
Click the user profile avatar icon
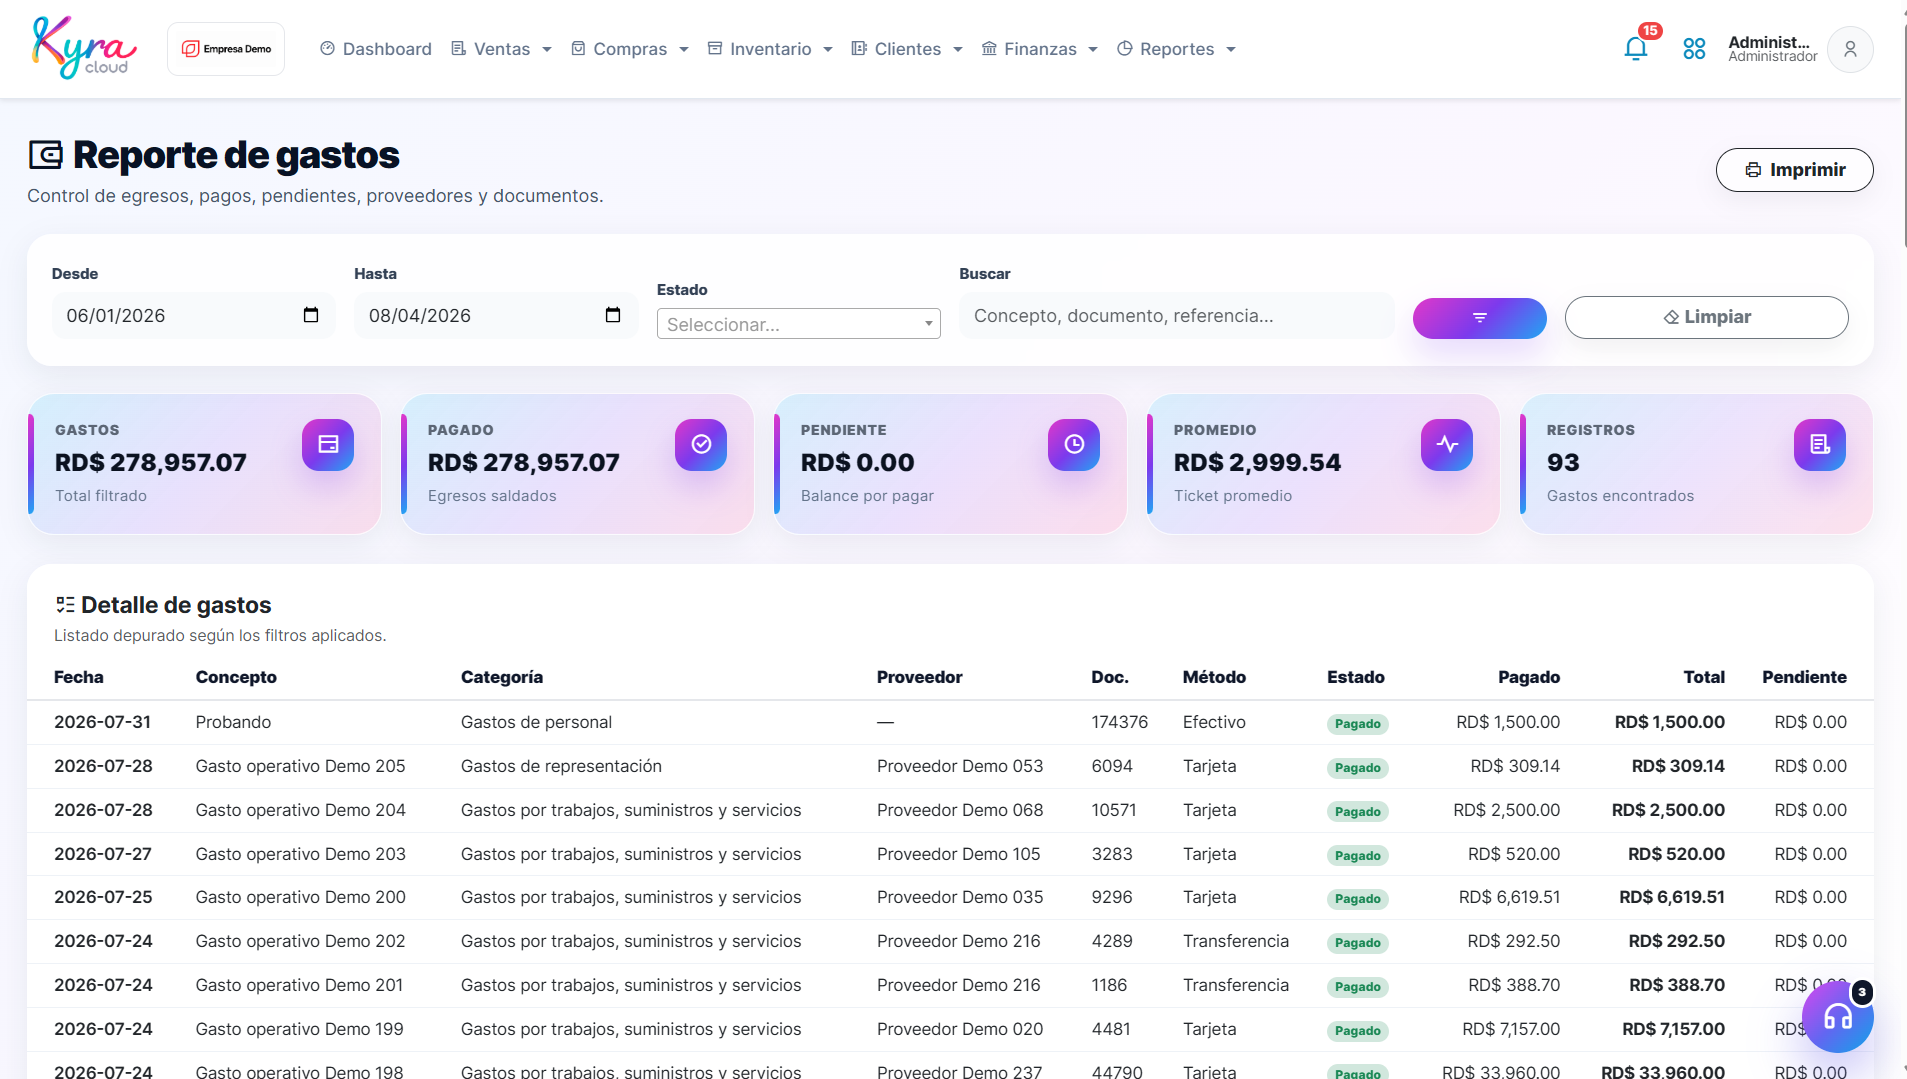click(x=1850, y=49)
